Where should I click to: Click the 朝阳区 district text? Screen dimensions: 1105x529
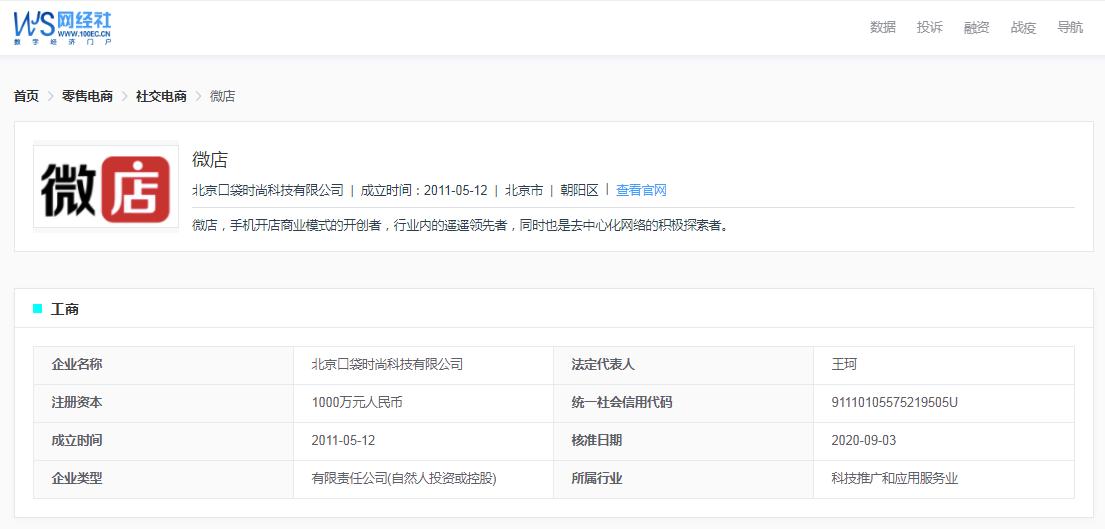(579, 190)
